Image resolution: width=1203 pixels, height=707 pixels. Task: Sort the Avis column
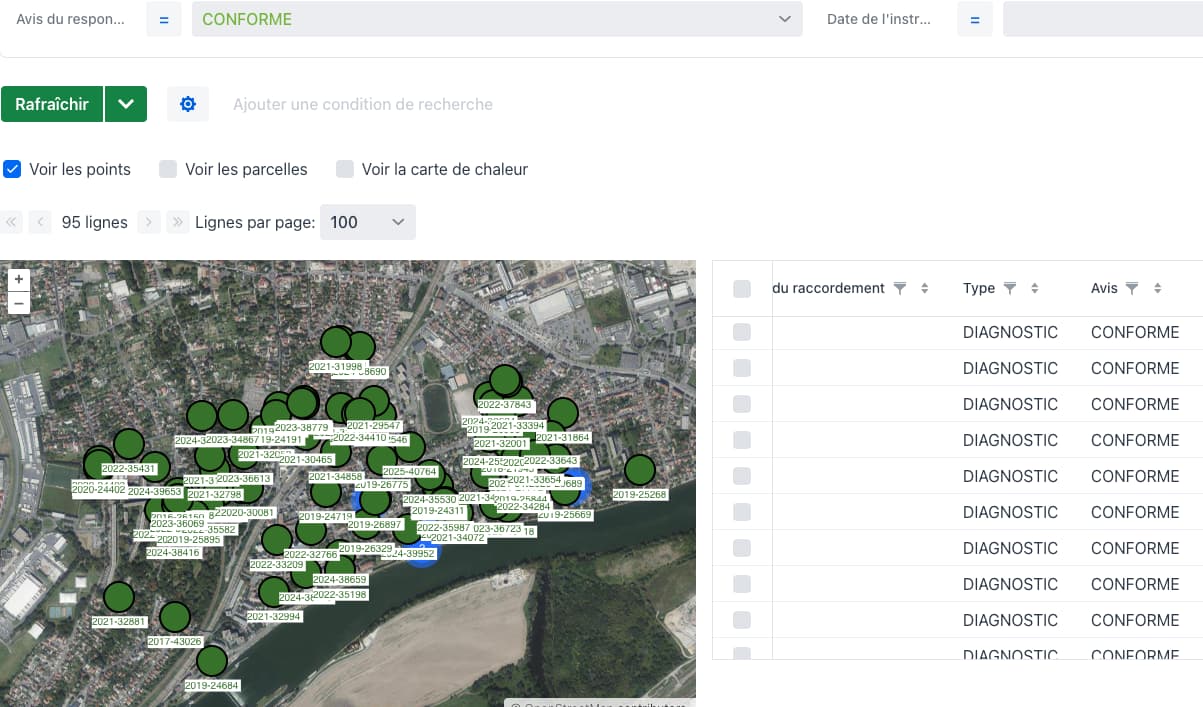1157,288
